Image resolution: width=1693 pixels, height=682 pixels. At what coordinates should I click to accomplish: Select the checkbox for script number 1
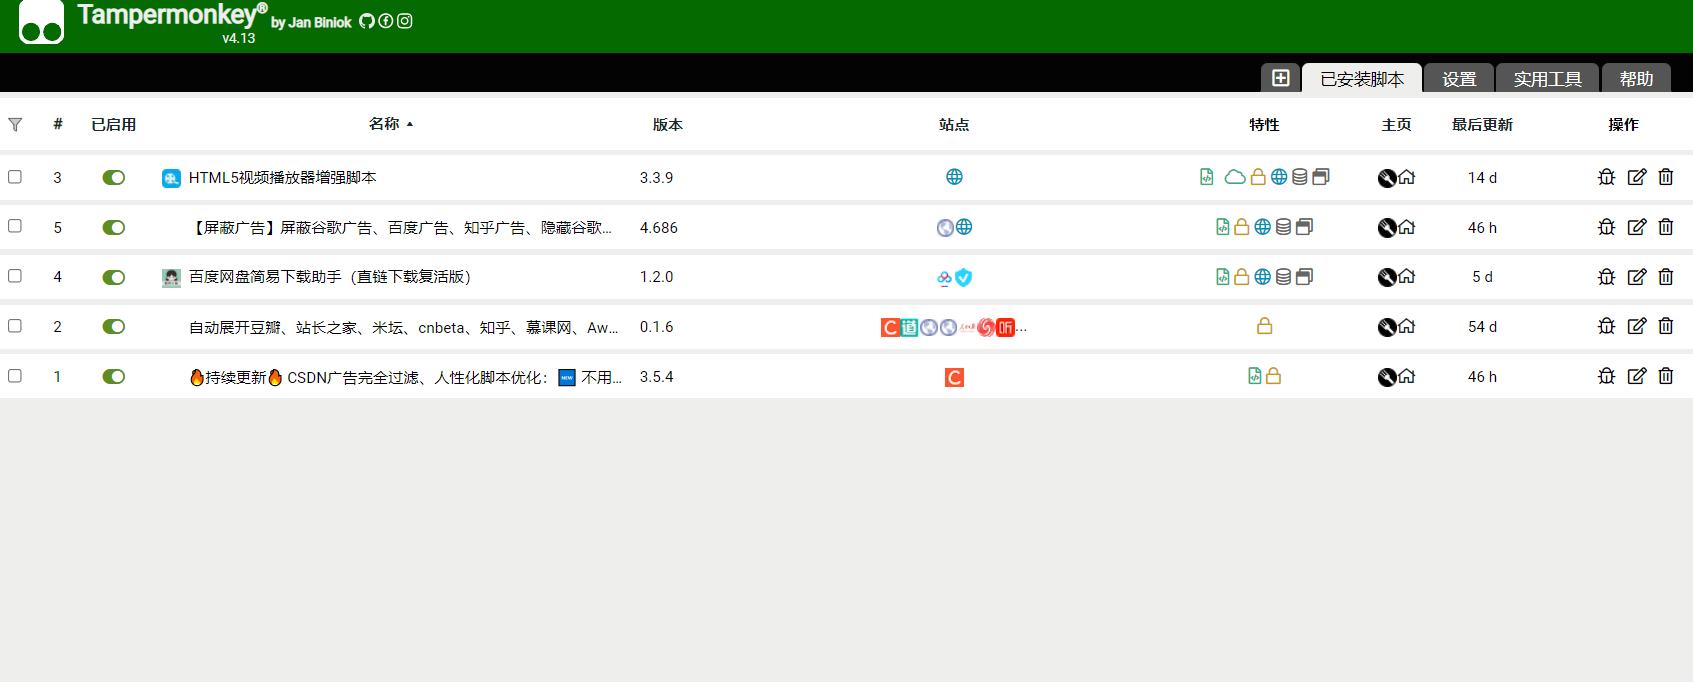pos(15,376)
